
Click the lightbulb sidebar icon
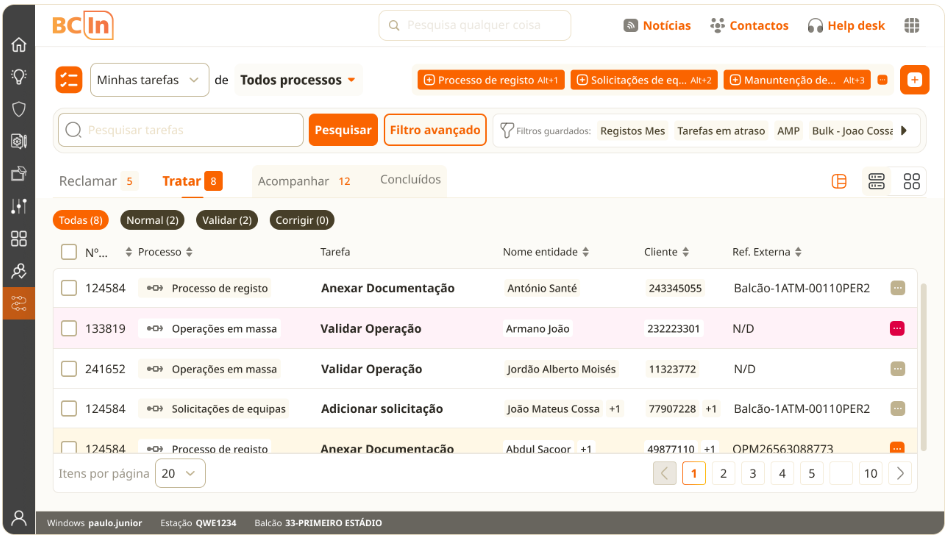[19, 76]
